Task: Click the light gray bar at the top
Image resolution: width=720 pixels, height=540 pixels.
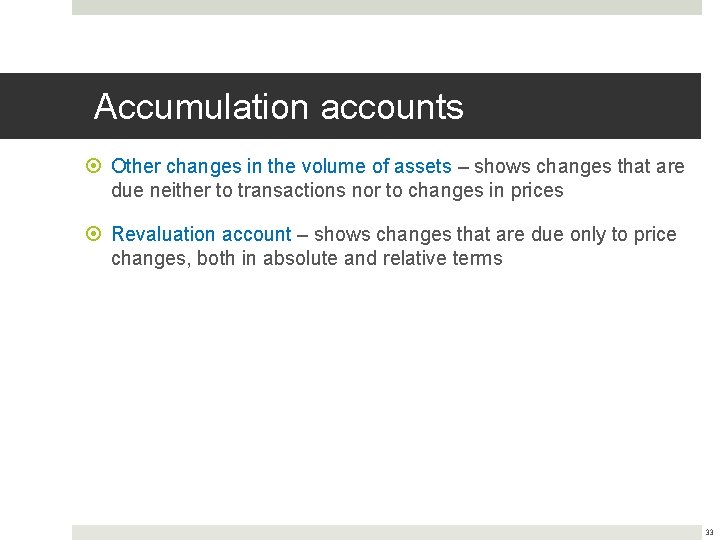Action: [x=386, y=7]
